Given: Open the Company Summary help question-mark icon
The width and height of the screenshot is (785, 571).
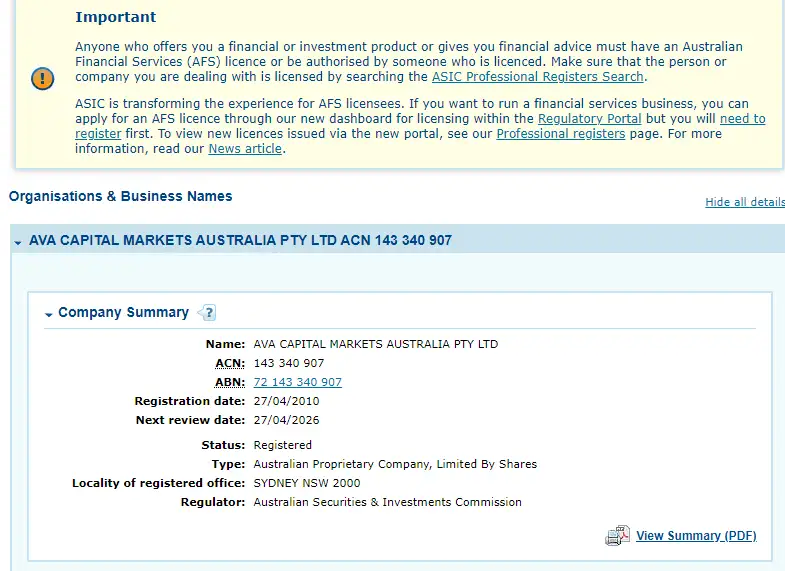Looking at the screenshot, I should tap(207, 313).
